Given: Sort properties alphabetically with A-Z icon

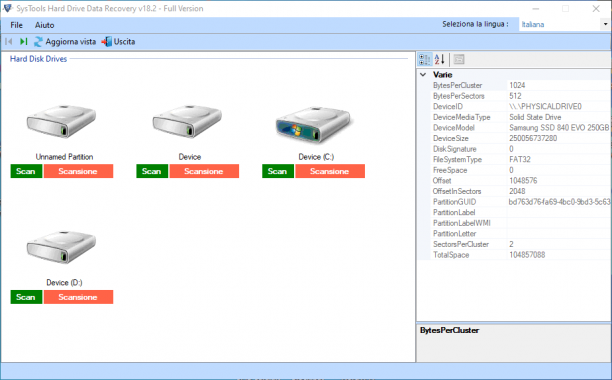Looking at the screenshot, I should [439, 59].
